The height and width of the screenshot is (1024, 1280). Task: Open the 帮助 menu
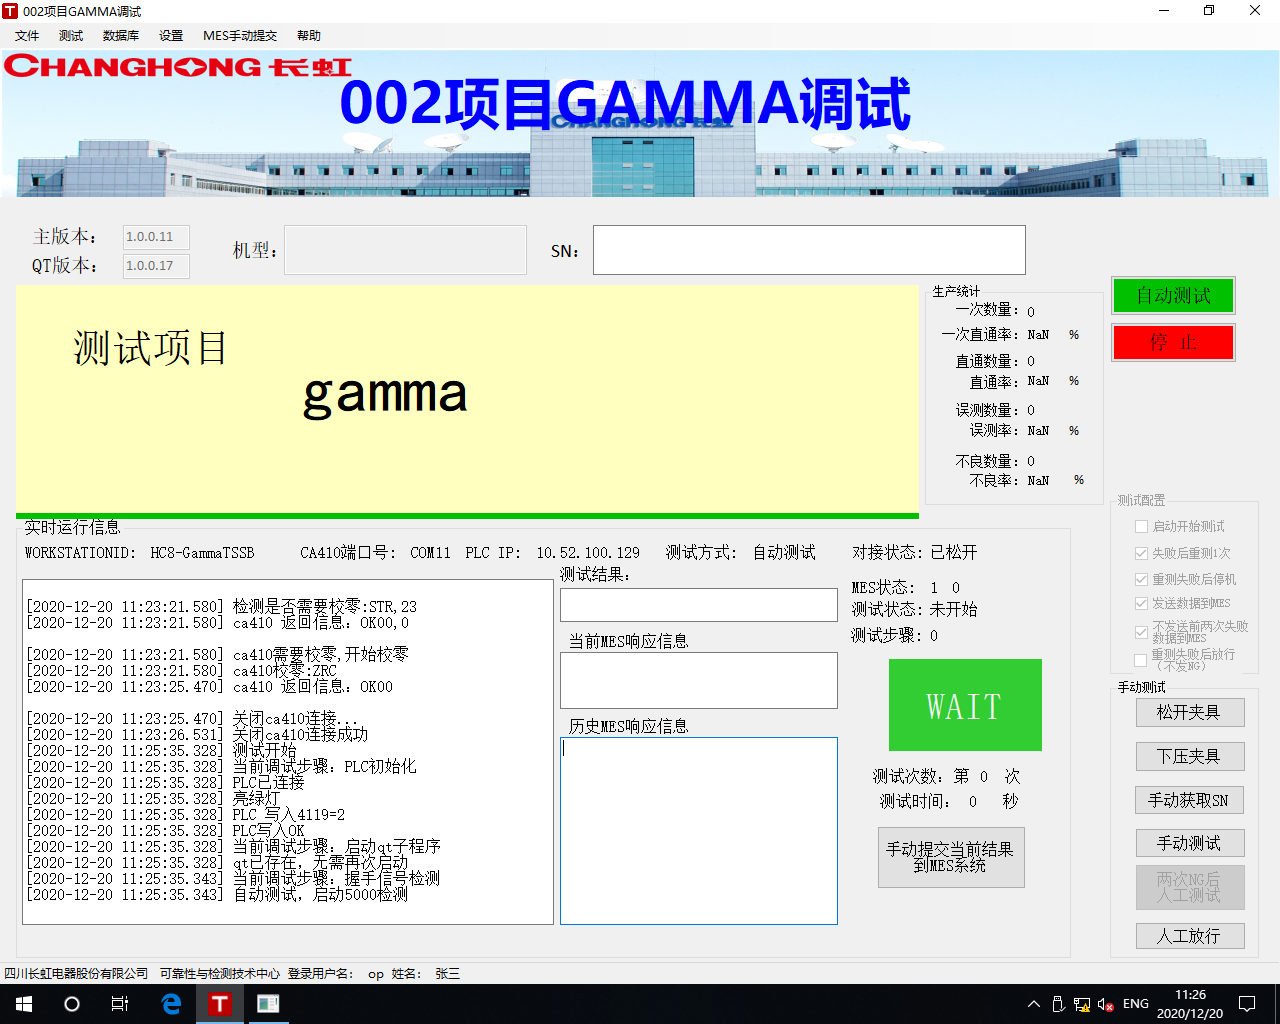click(309, 36)
